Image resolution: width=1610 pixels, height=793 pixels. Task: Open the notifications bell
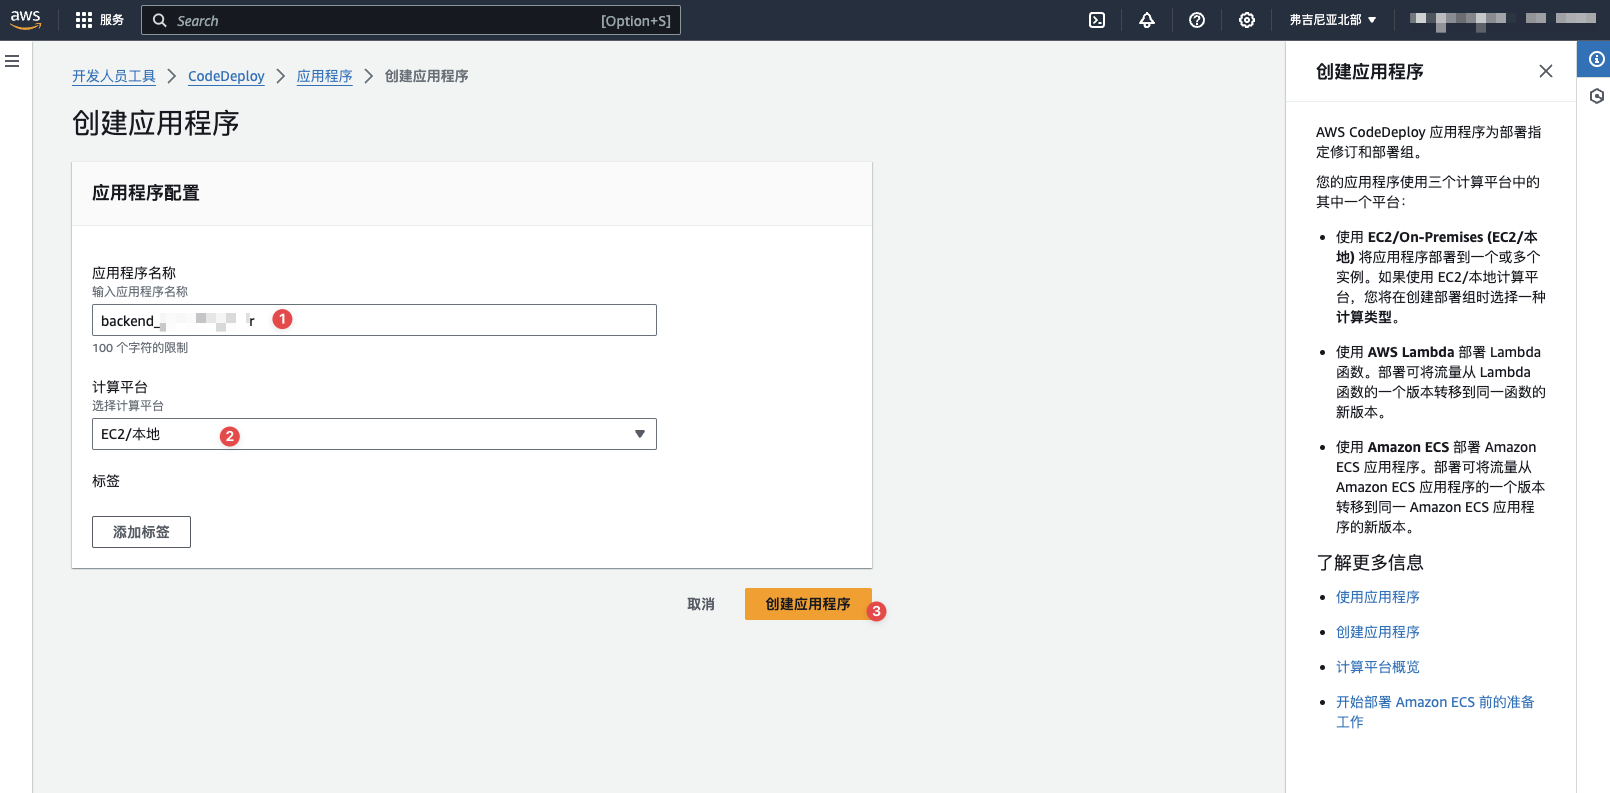(x=1147, y=20)
